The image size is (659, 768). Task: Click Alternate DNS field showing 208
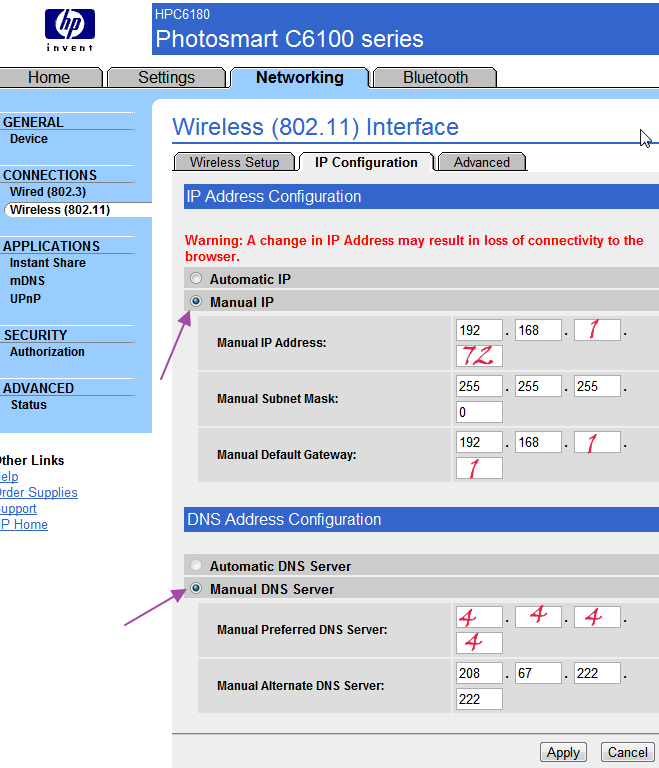click(479, 673)
